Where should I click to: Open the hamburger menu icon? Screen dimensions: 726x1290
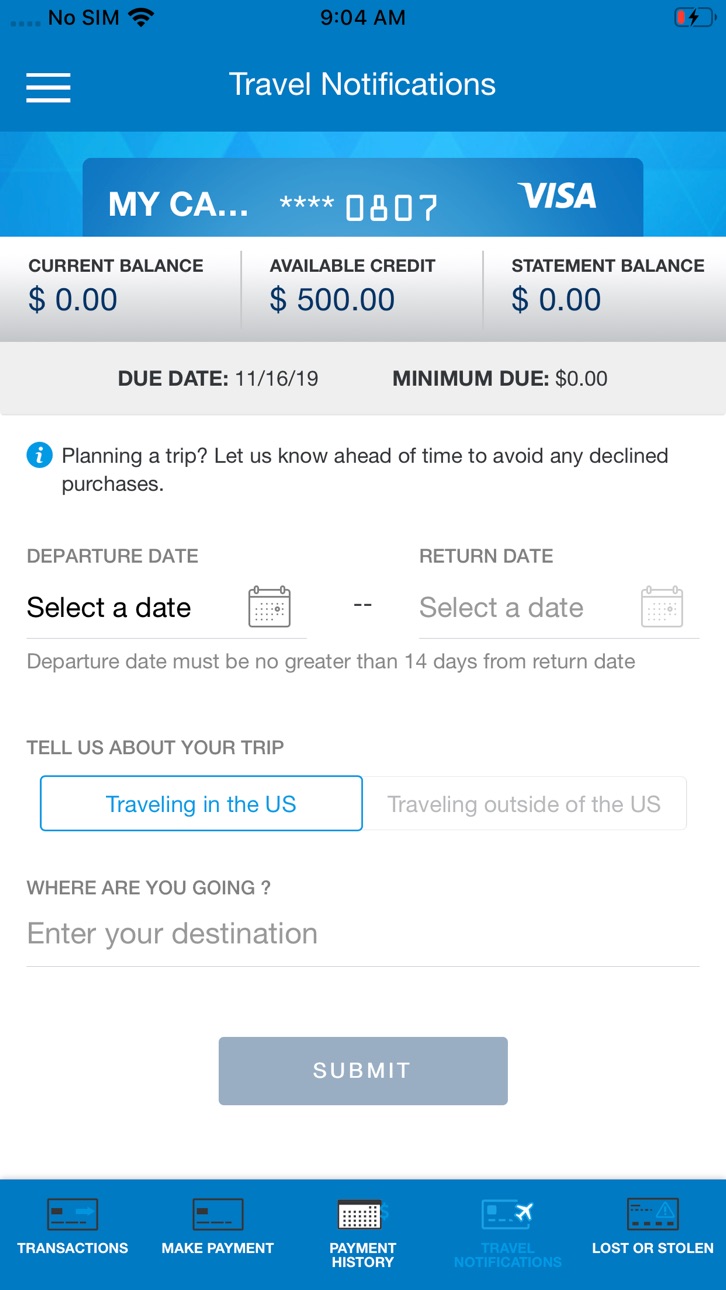[x=48, y=88]
